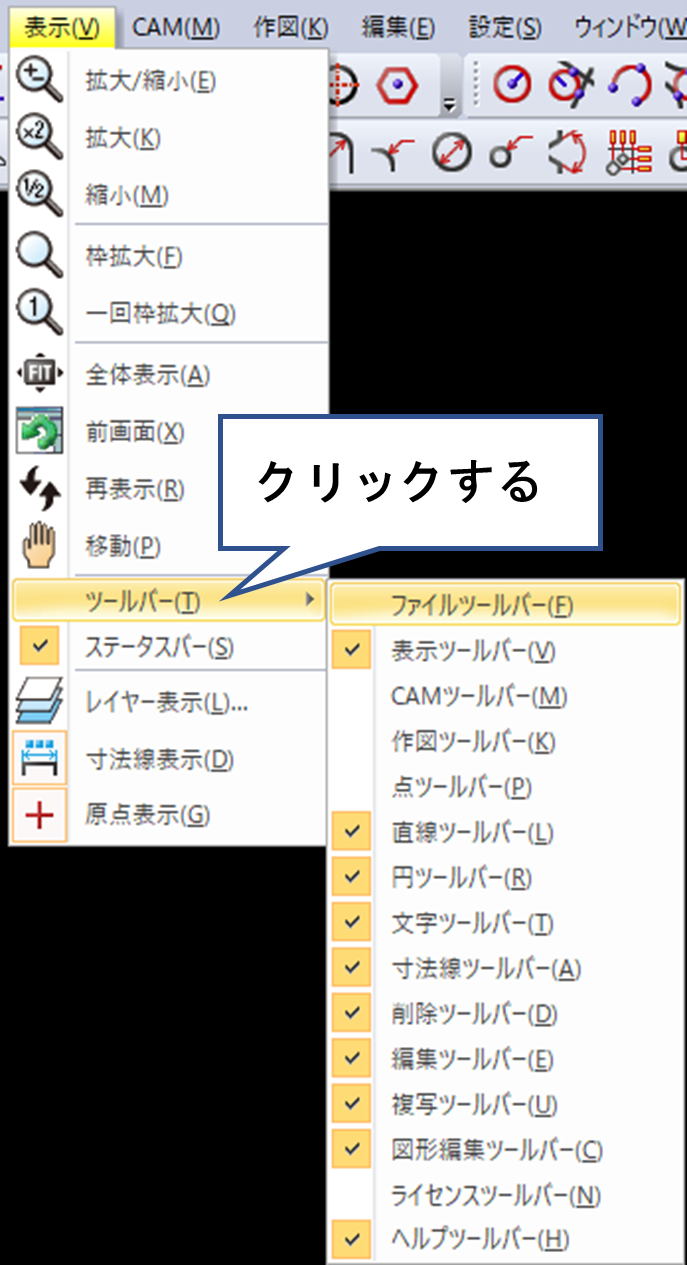The image size is (687, 1265).
Task: Open the 表示(V) menu
Action: pyautogui.click(x=61, y=27)
